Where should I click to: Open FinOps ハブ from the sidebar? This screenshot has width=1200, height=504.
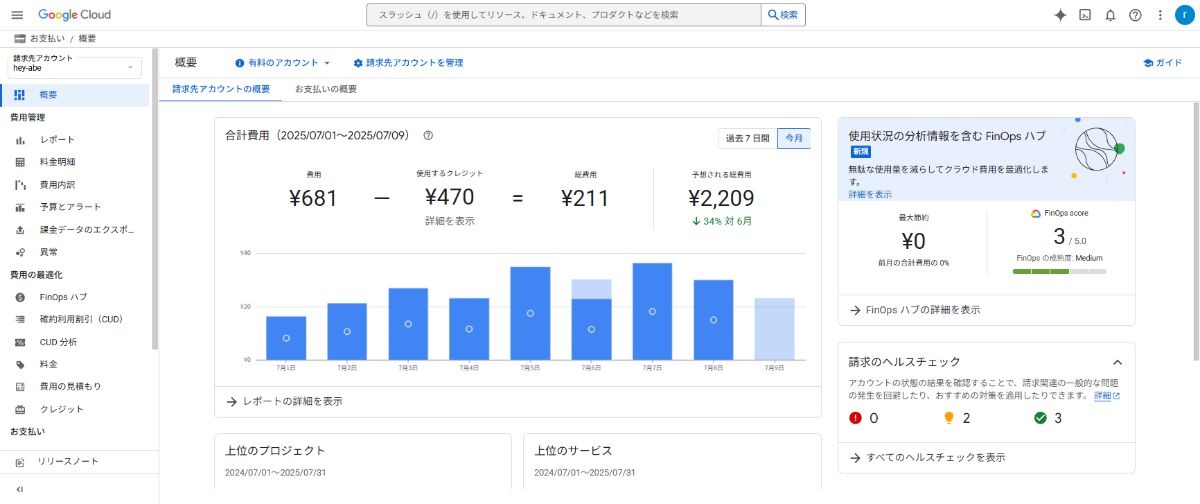63,297
